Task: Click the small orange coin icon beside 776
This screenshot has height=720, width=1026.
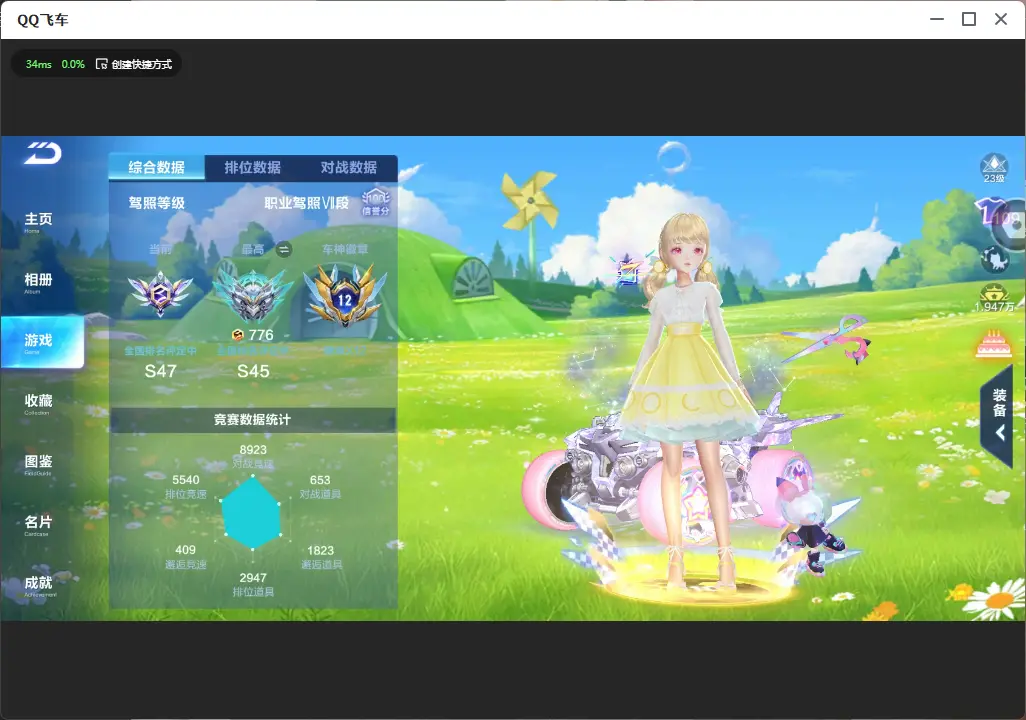Action: click(238, 335)
